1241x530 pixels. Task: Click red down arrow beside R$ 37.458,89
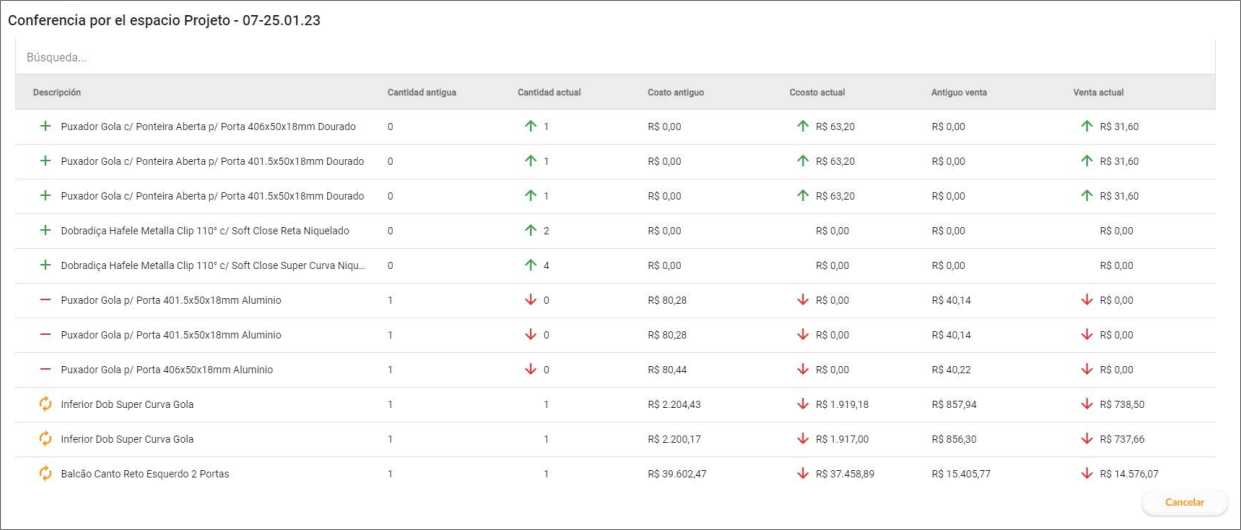[803, 474]
